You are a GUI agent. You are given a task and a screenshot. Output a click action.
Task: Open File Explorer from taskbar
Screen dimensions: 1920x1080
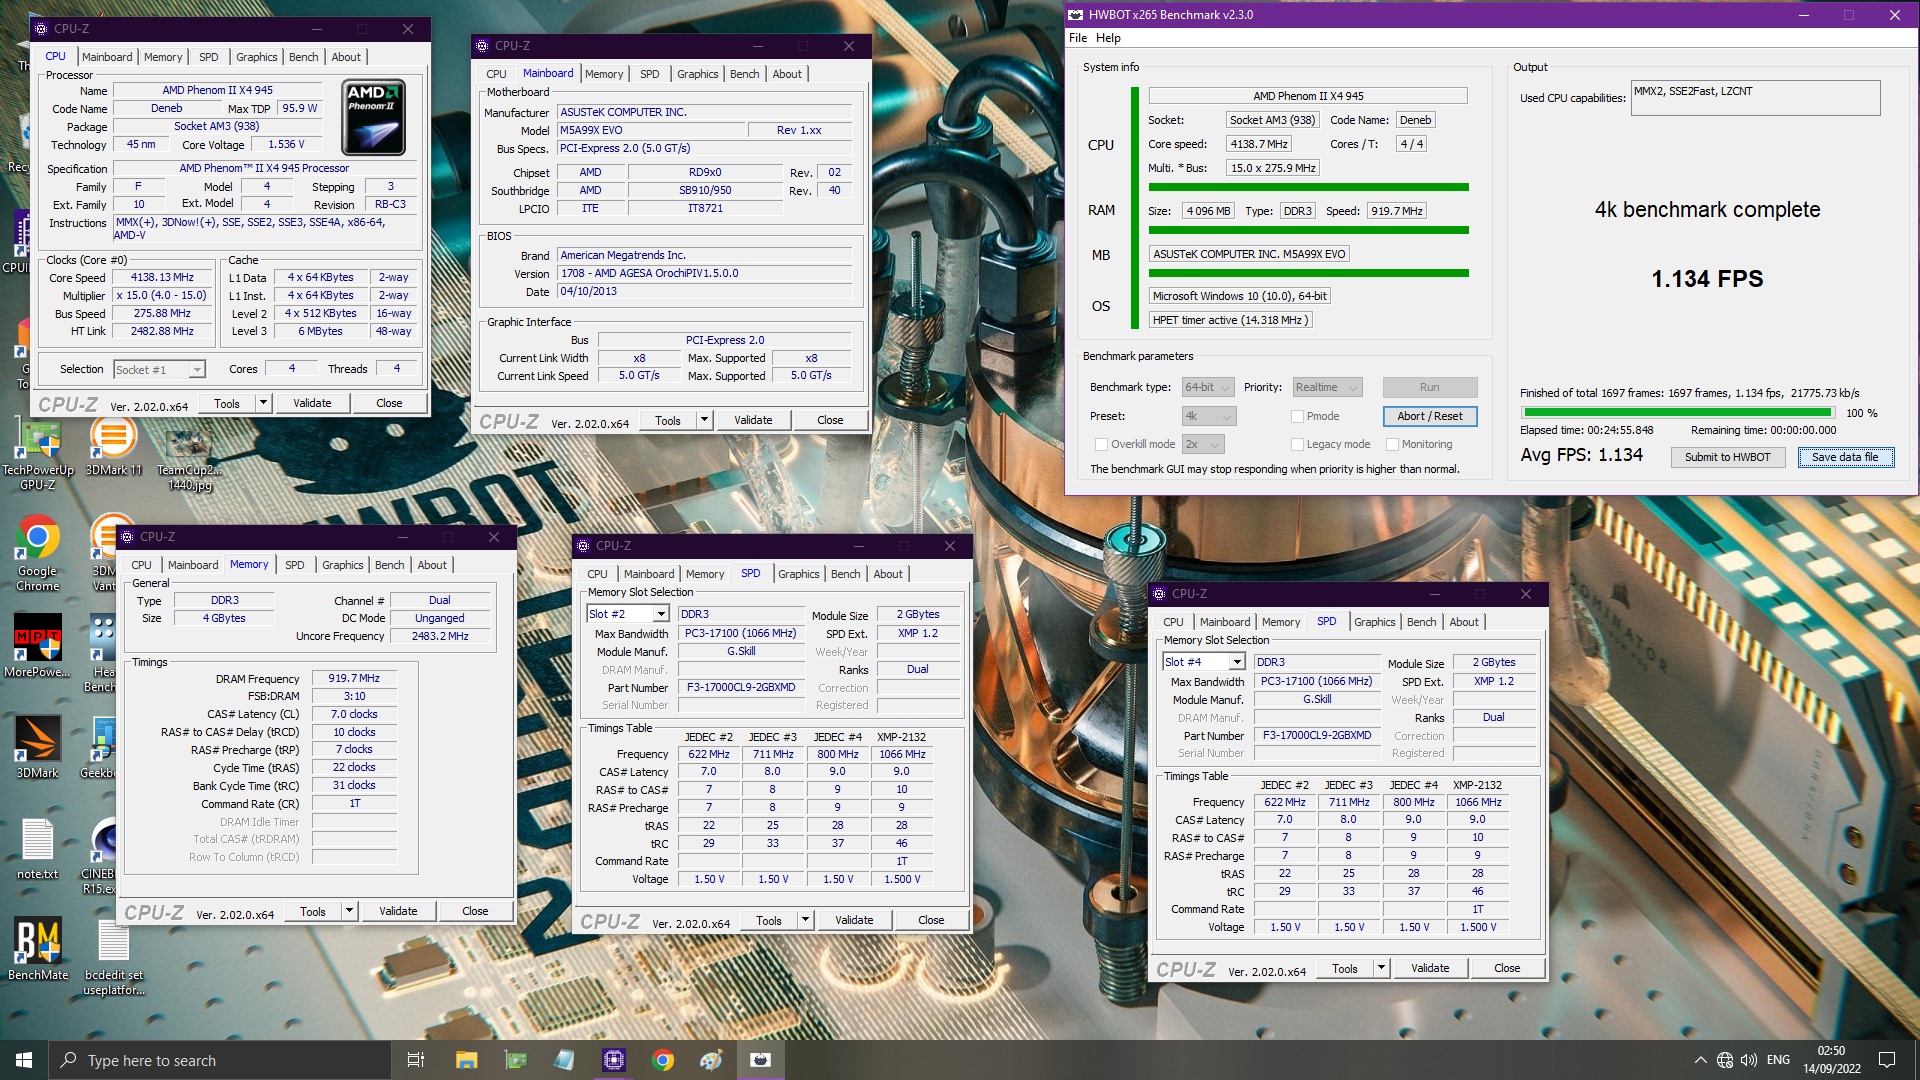466,1060
